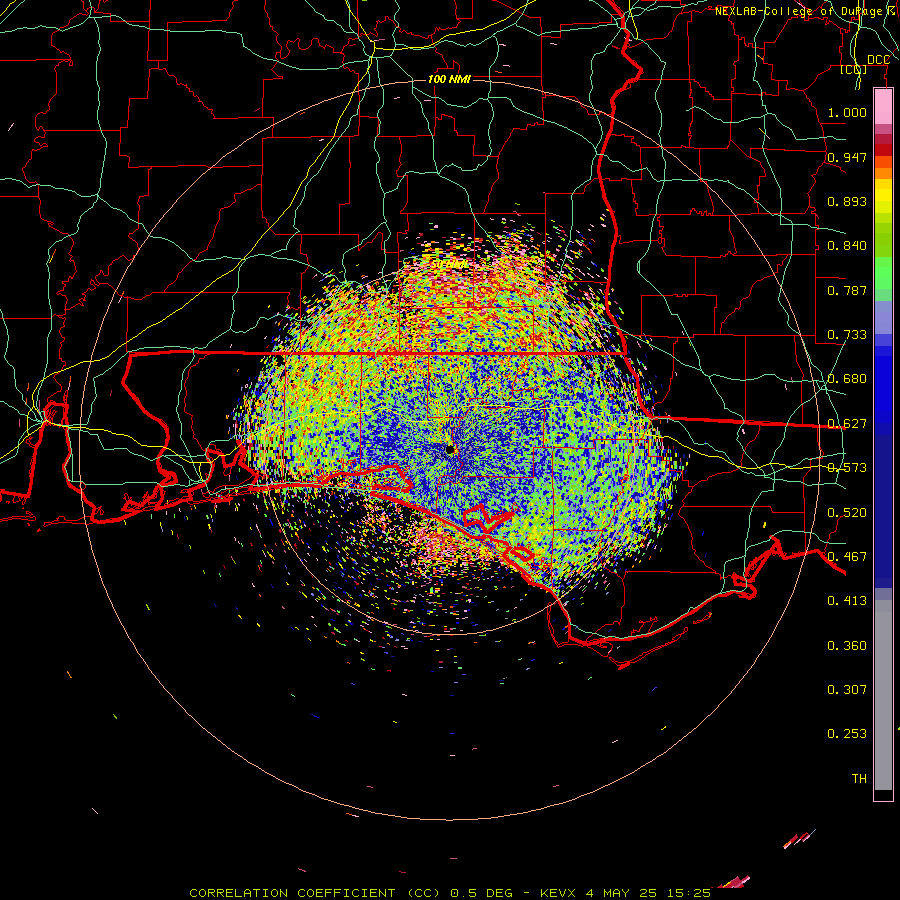The height and width of the screenshot is (900, 900).
Task: Click the 0.253 color scale value
Action: click(x=847, y=734)
